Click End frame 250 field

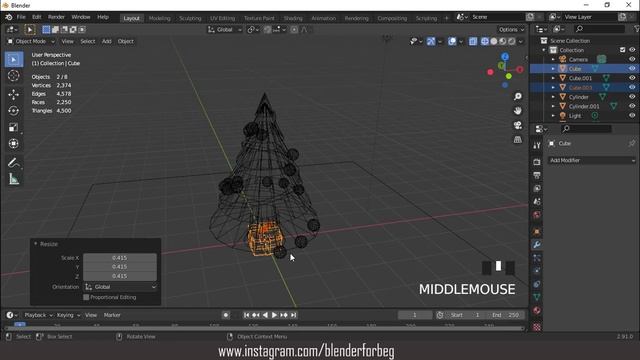point(506,315)
